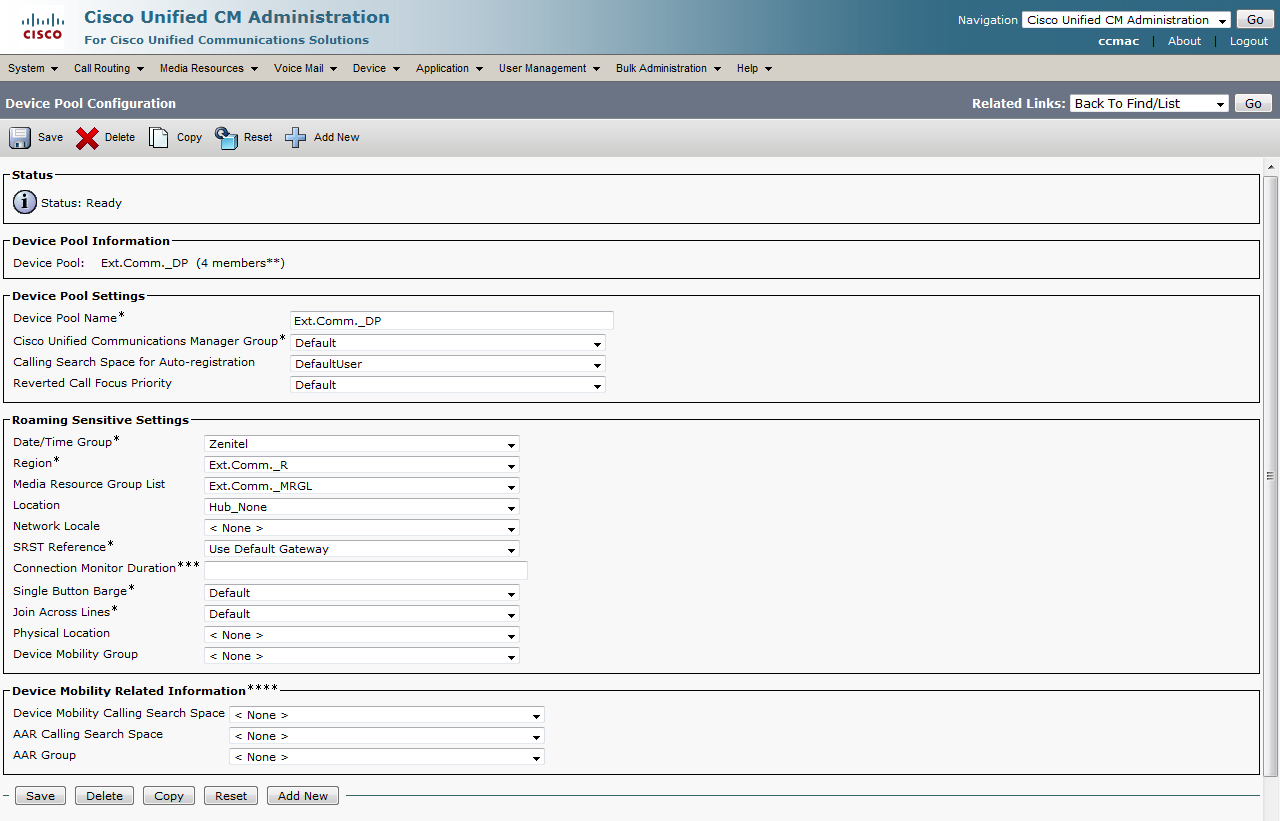Open the SRST Reference dropdown

click(x=362, y=549)
